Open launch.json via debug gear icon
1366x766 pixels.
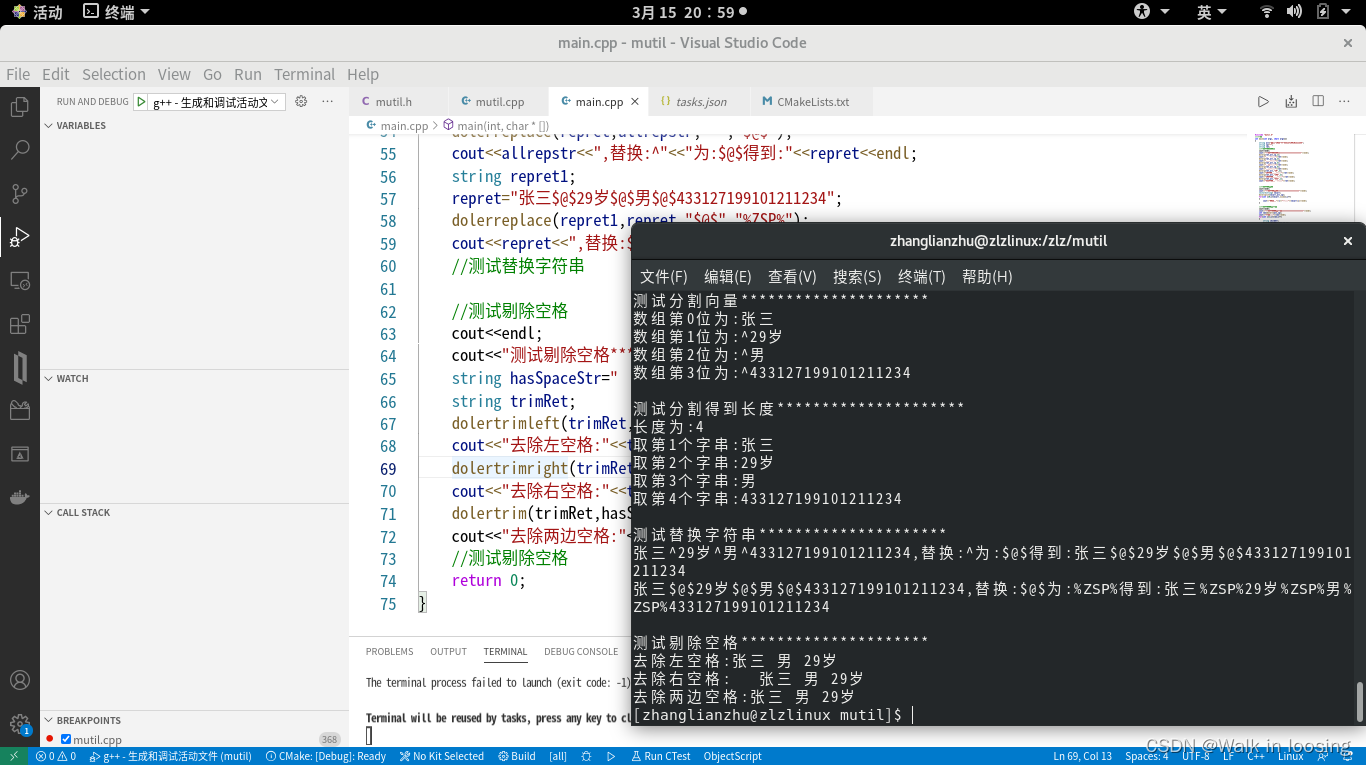(x=301, y=102)
